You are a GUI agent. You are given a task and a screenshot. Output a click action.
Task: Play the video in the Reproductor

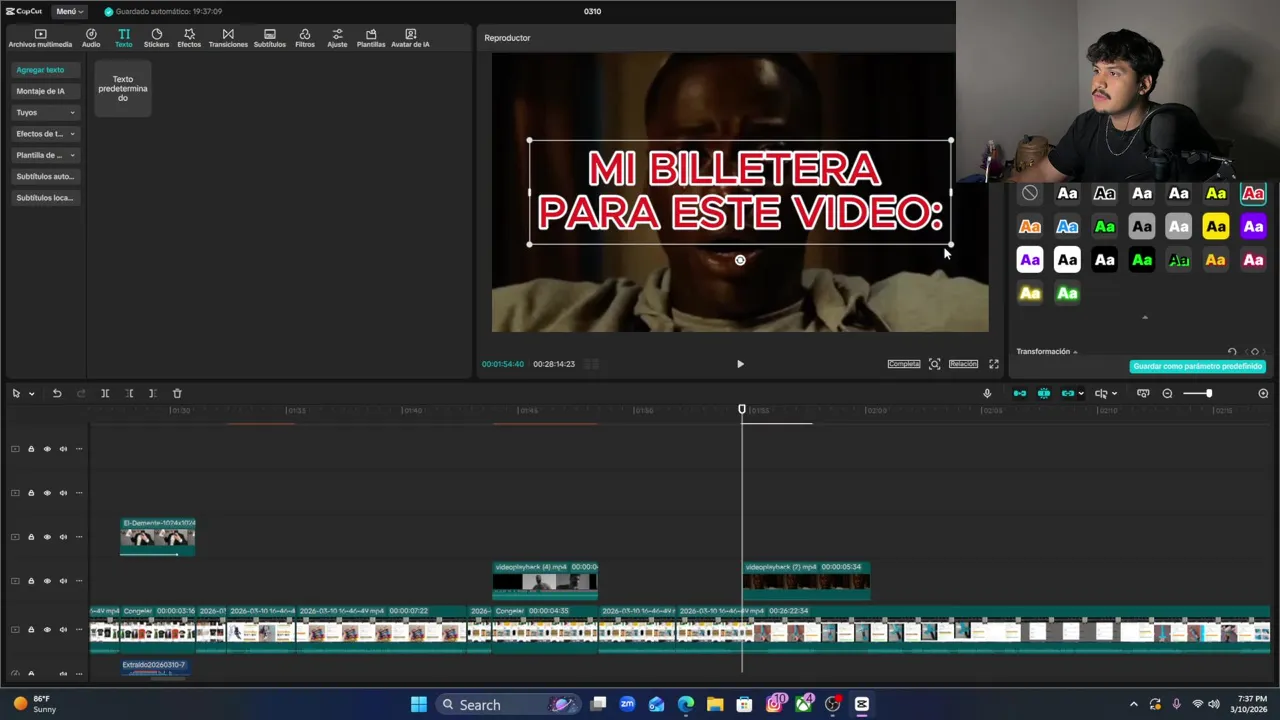click(740, 364)
